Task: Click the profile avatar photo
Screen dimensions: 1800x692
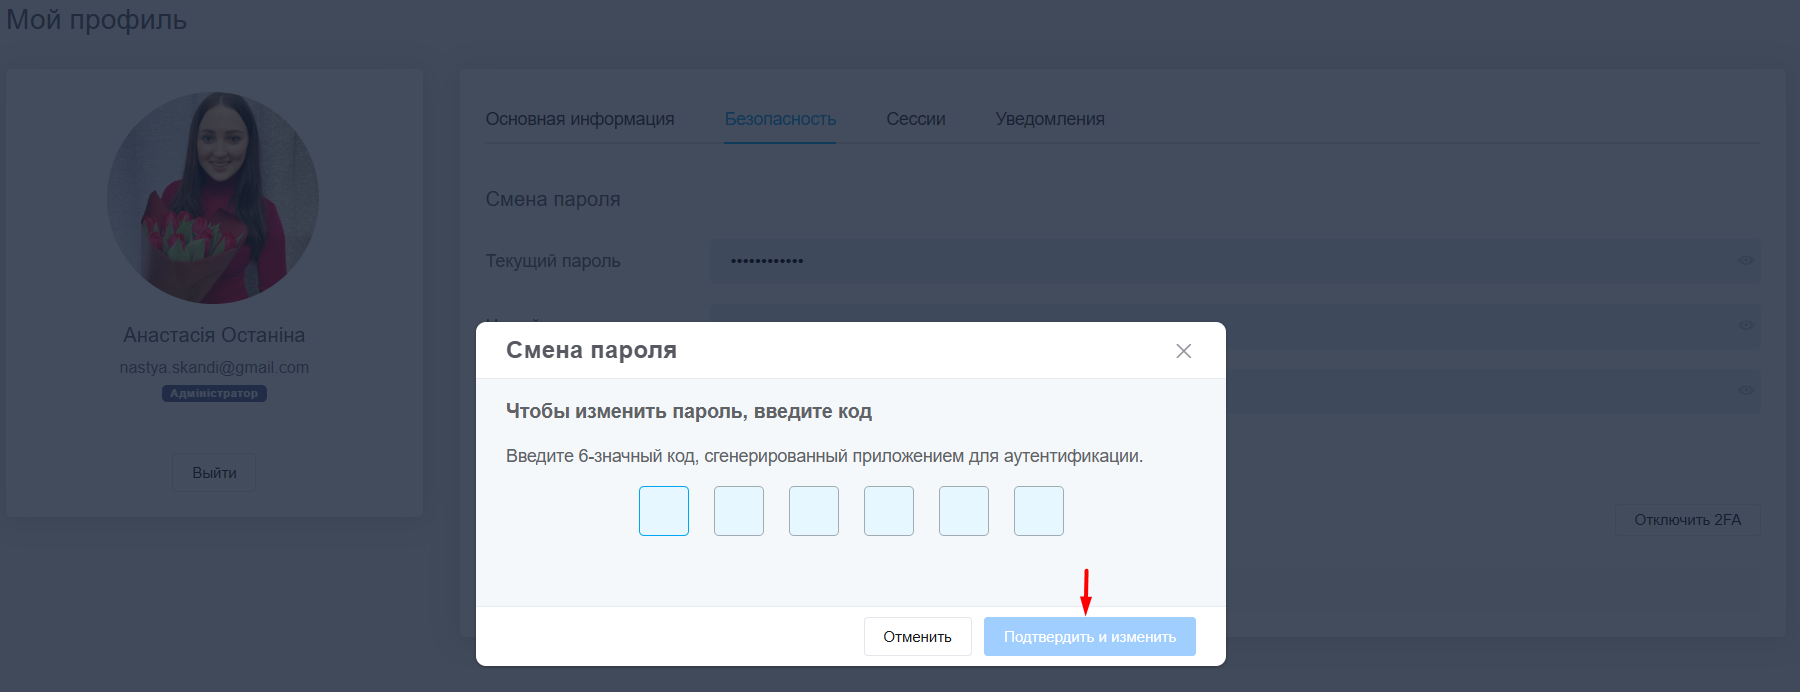Action: 213,198
